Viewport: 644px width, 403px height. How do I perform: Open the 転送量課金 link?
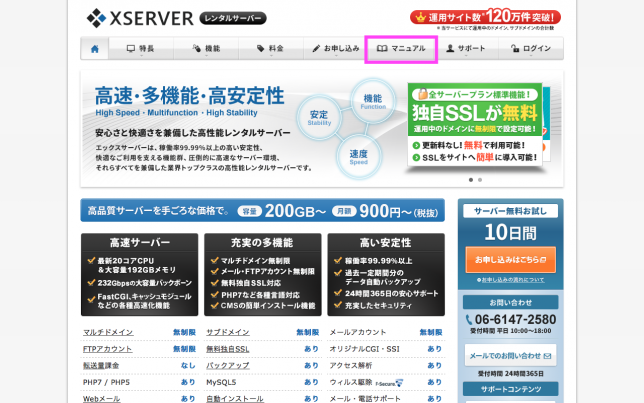pos(101,366)
